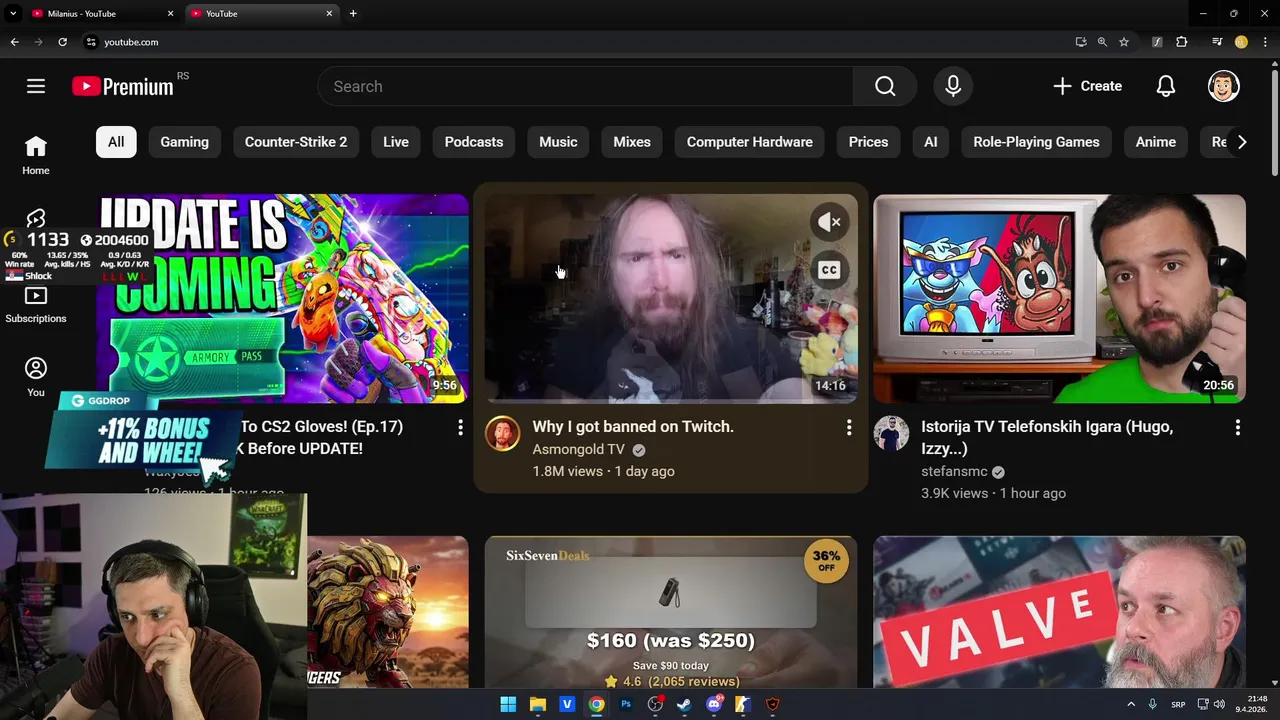
Task: Click the Chrome address bar URL
Action: pyautogui.click(x=131, y=42)
